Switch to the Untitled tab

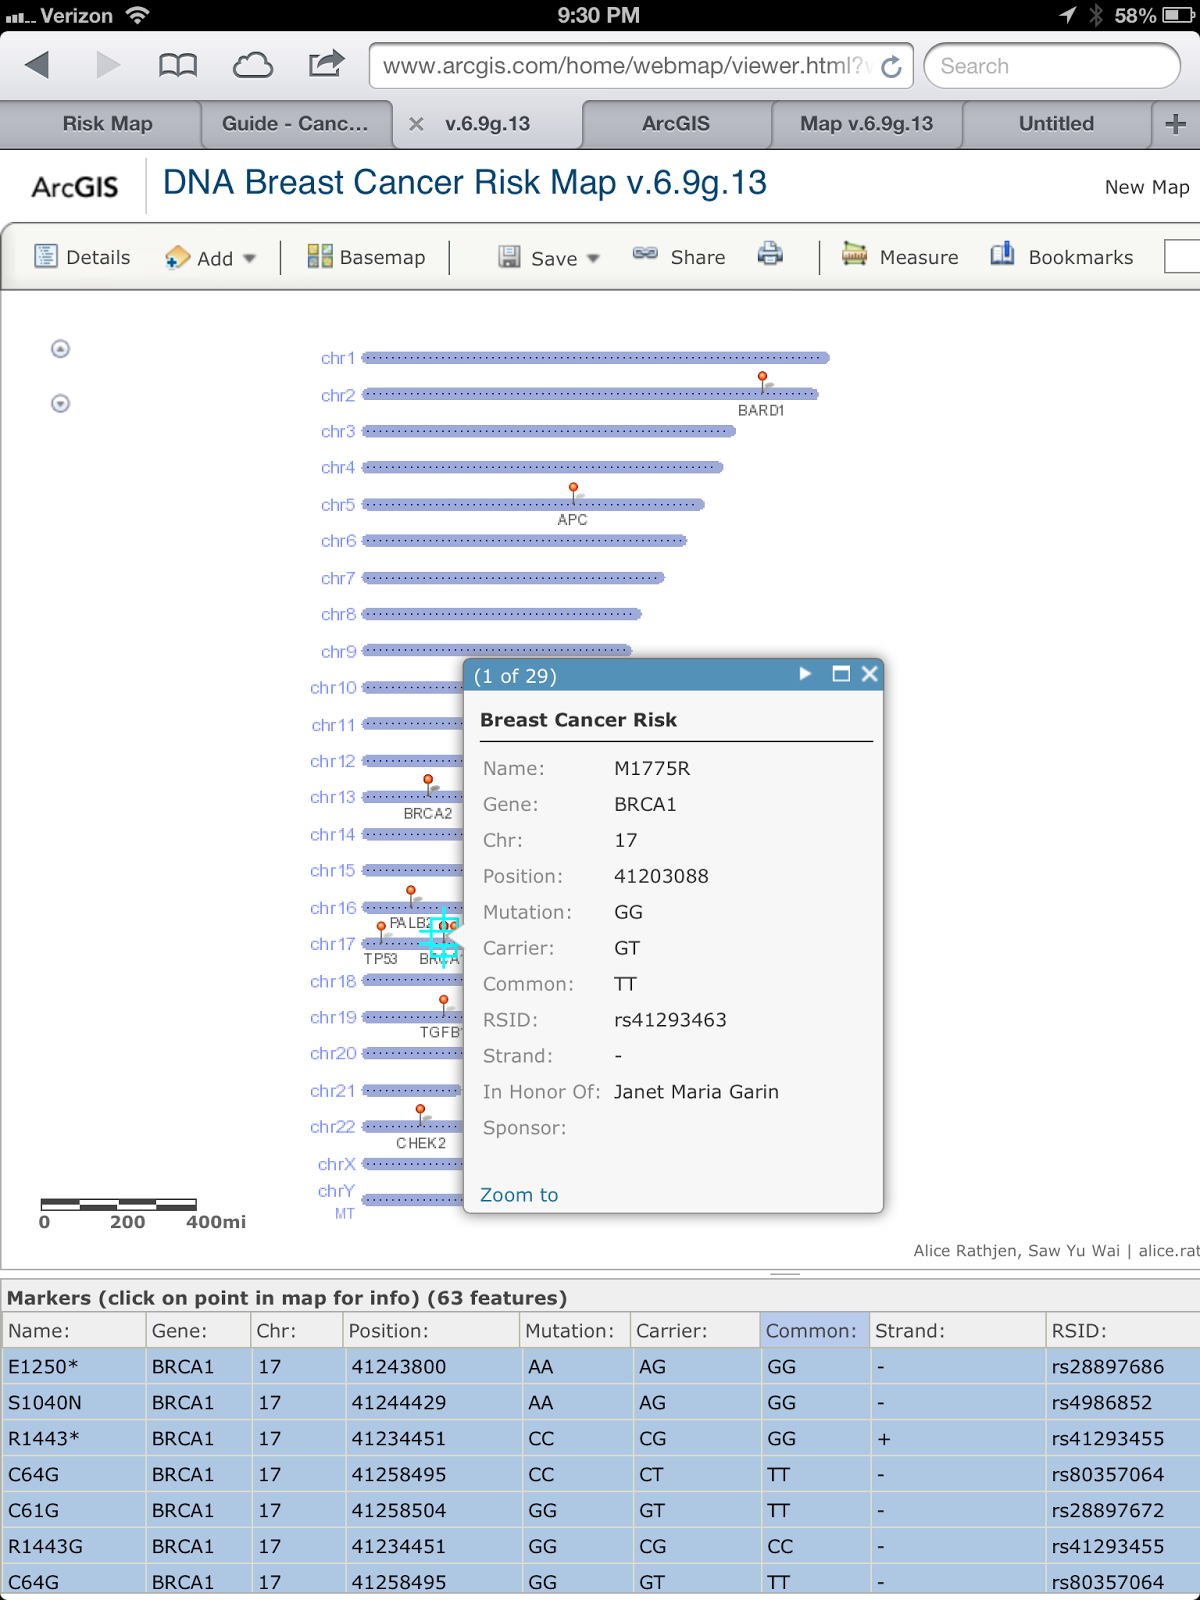[1056, 124]
